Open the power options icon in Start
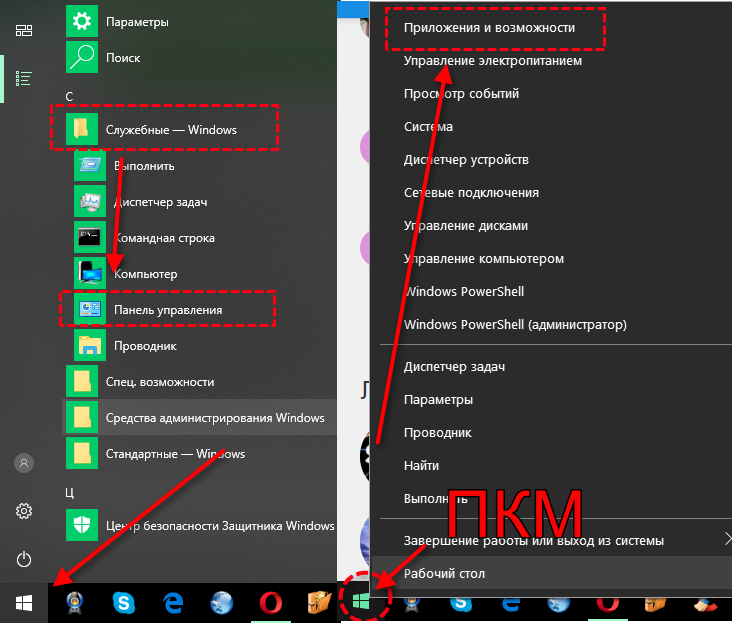Image resolution: width=732 pixels, height=623 pixels. [24, 559]
